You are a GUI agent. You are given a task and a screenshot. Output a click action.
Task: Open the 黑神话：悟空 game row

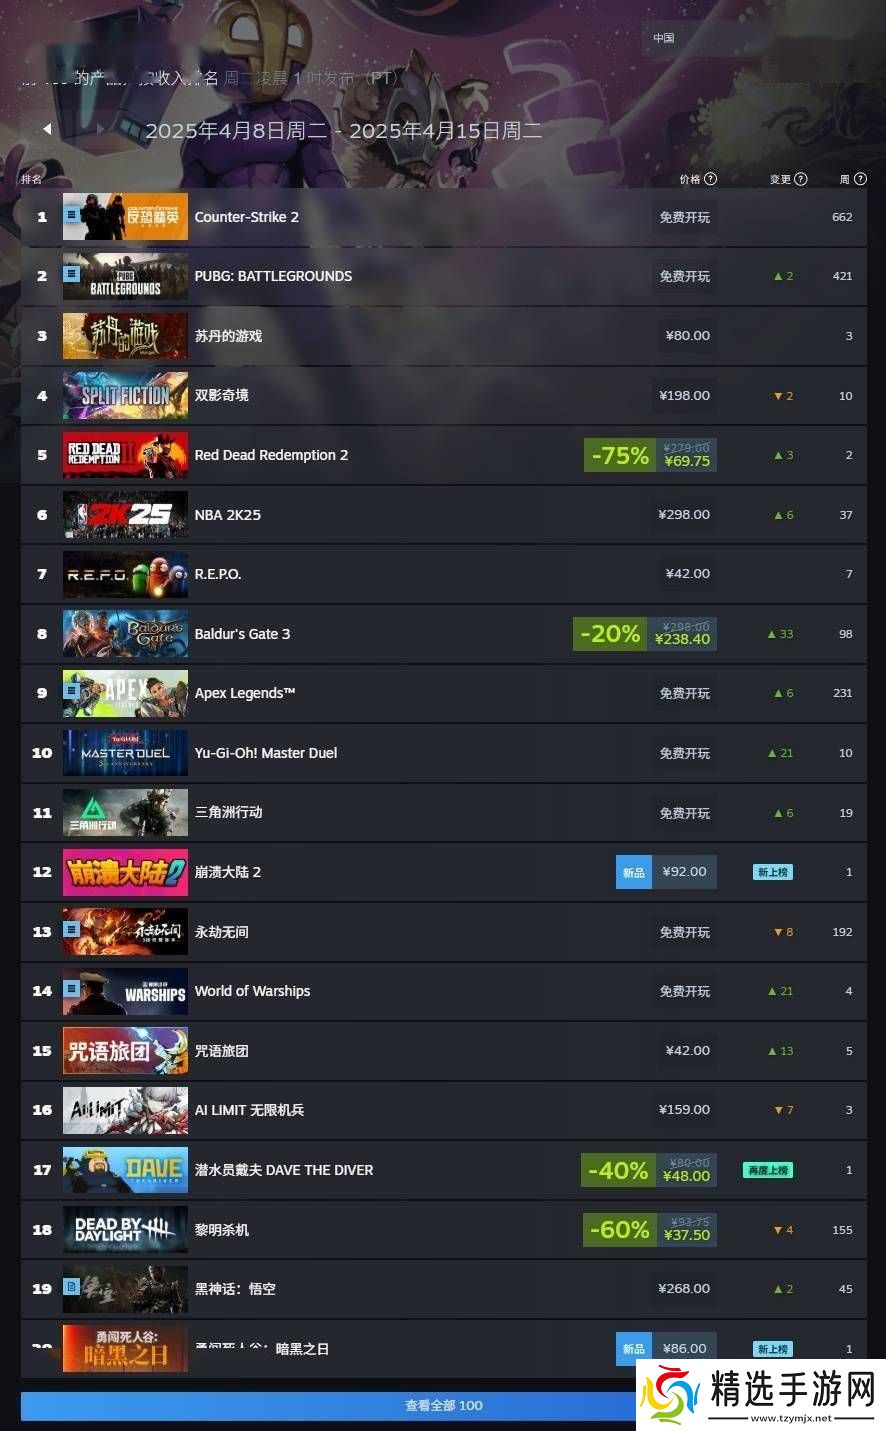click(x=444, y=1289)
